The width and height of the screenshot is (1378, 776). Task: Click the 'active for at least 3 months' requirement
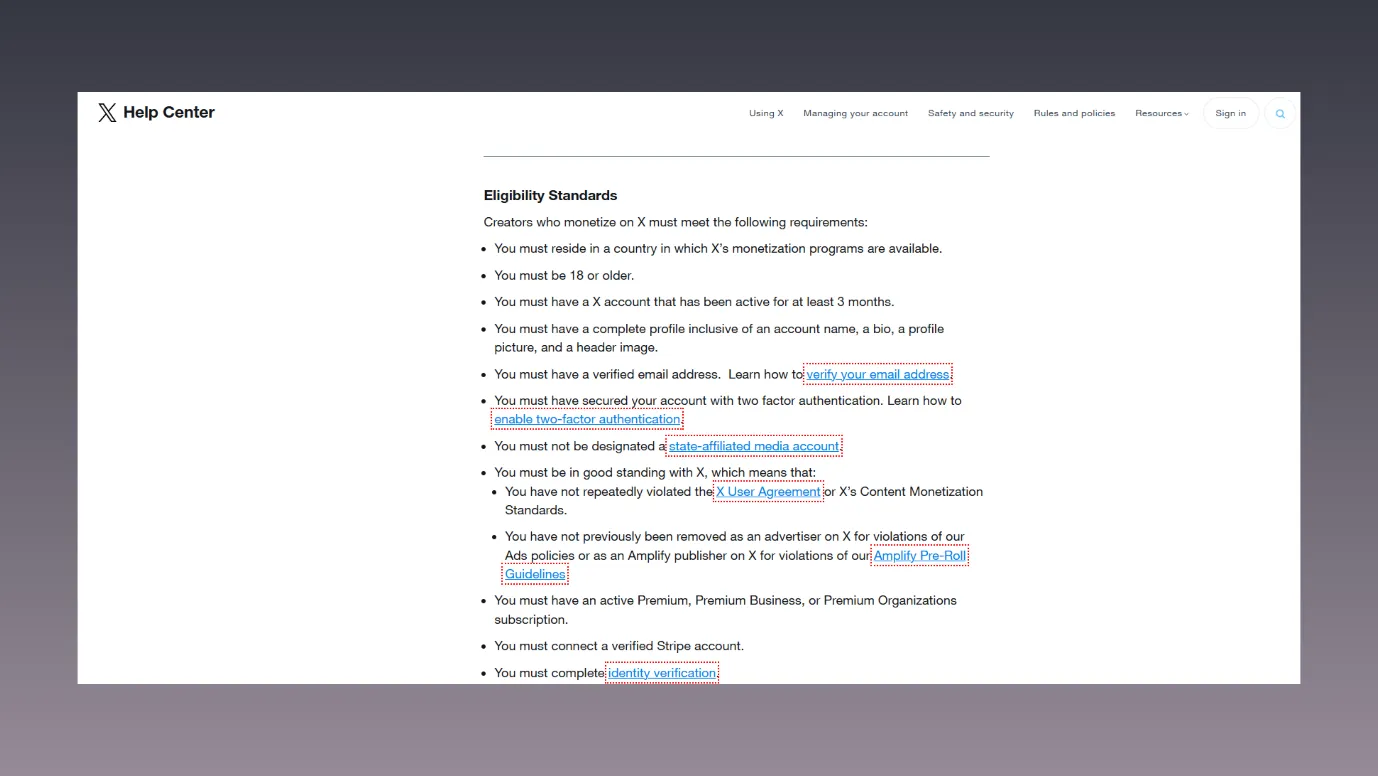pos(694,302)
